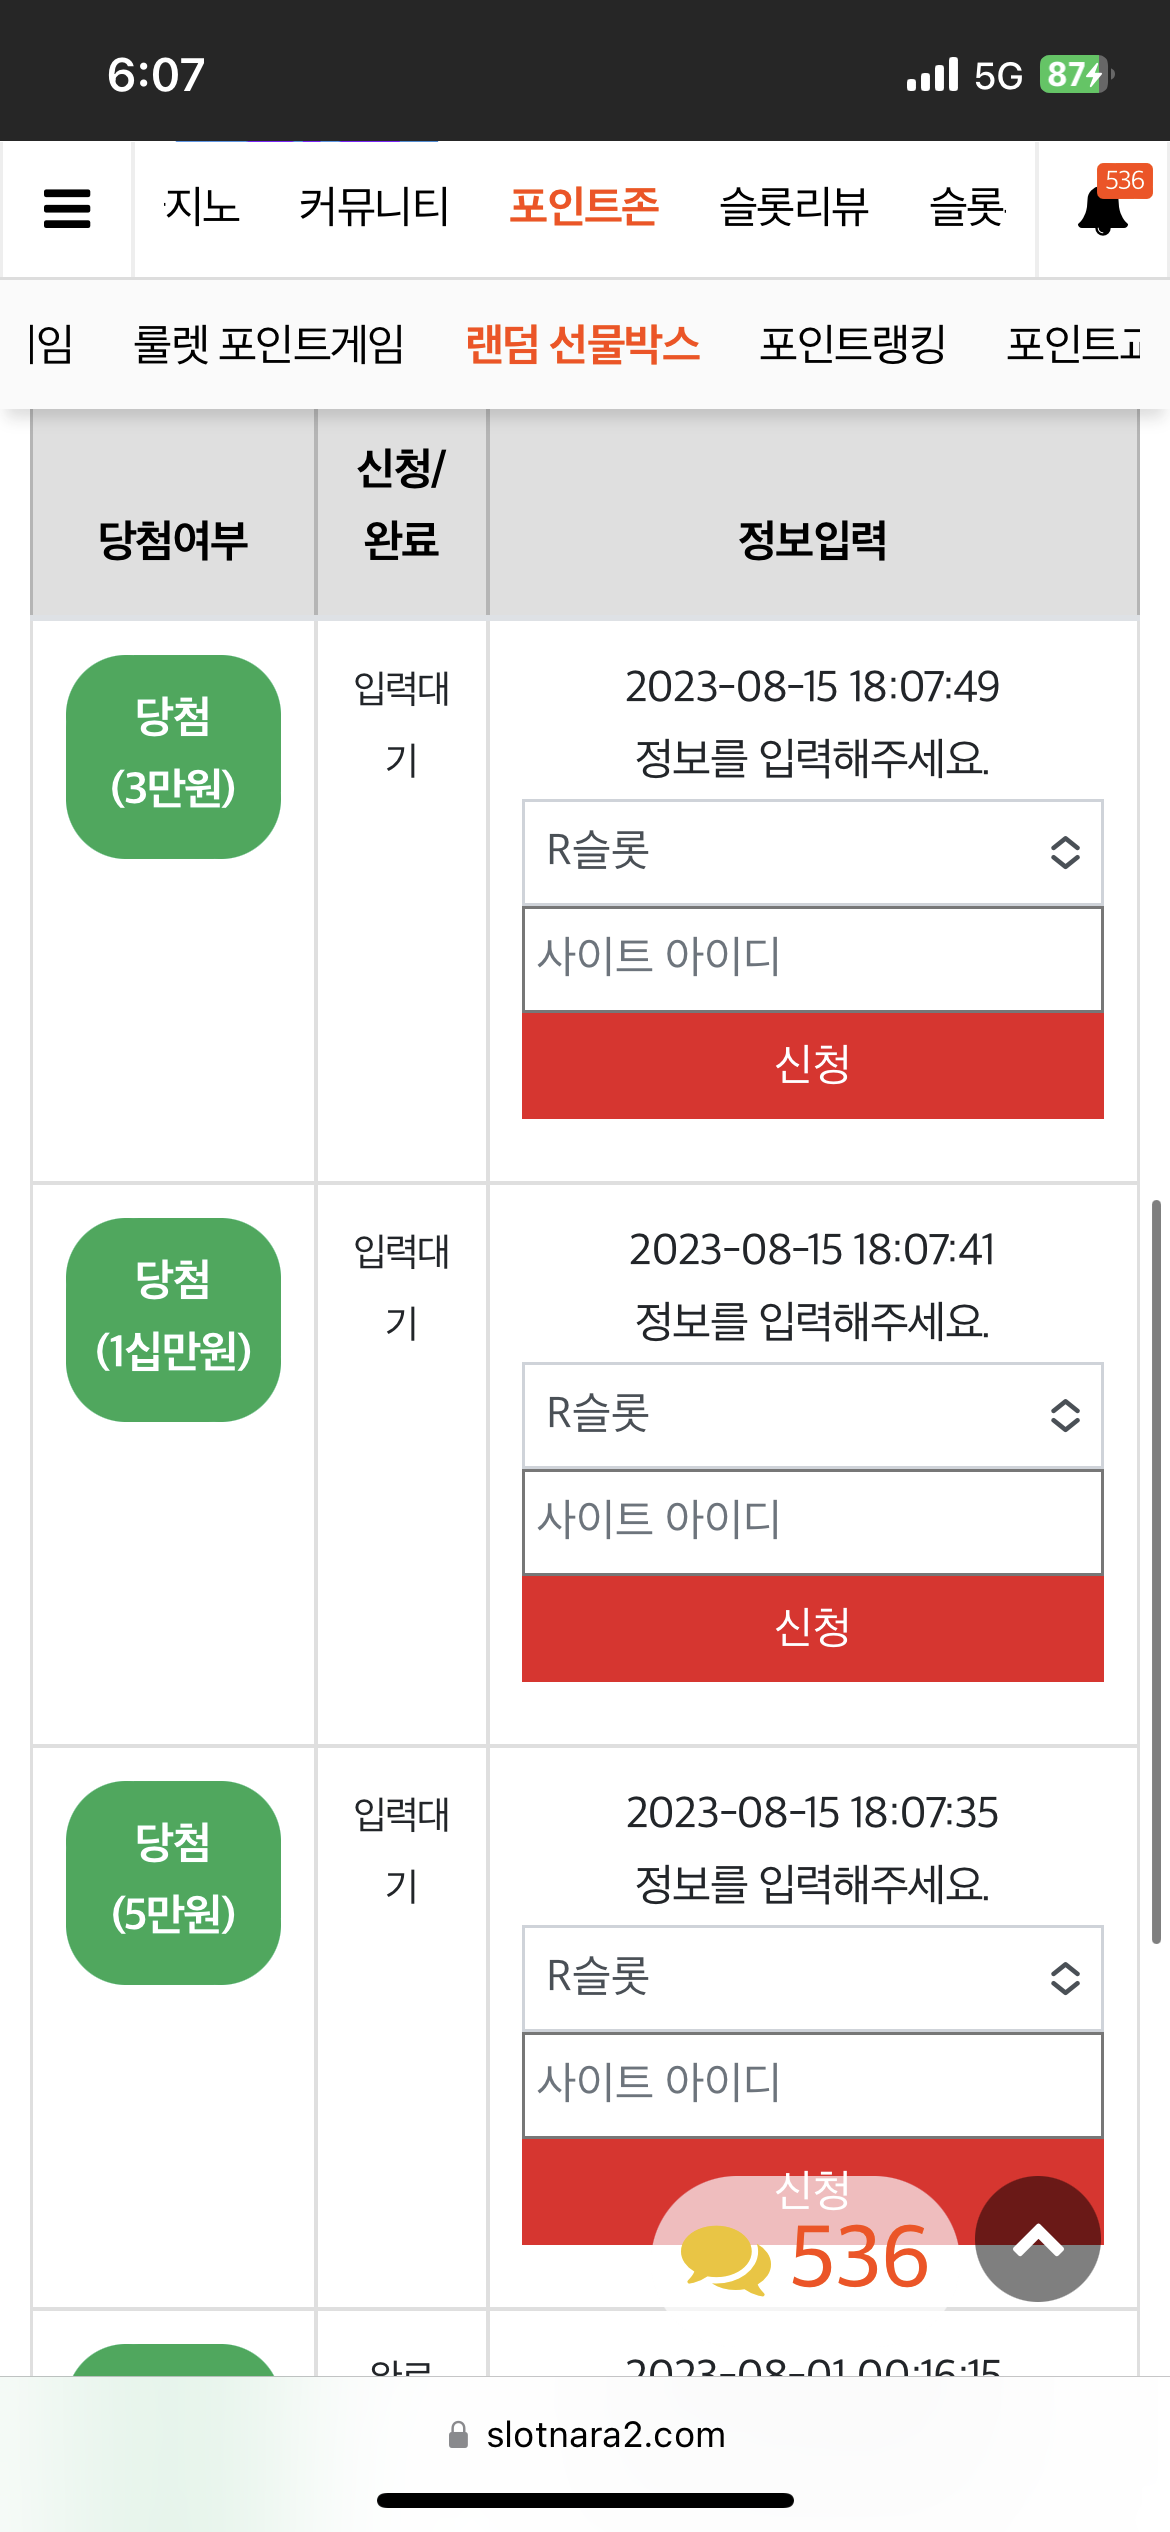Tap the slotnara2.com address bar
This screenshot has width=1170, height=2532.
(586, 2435)
